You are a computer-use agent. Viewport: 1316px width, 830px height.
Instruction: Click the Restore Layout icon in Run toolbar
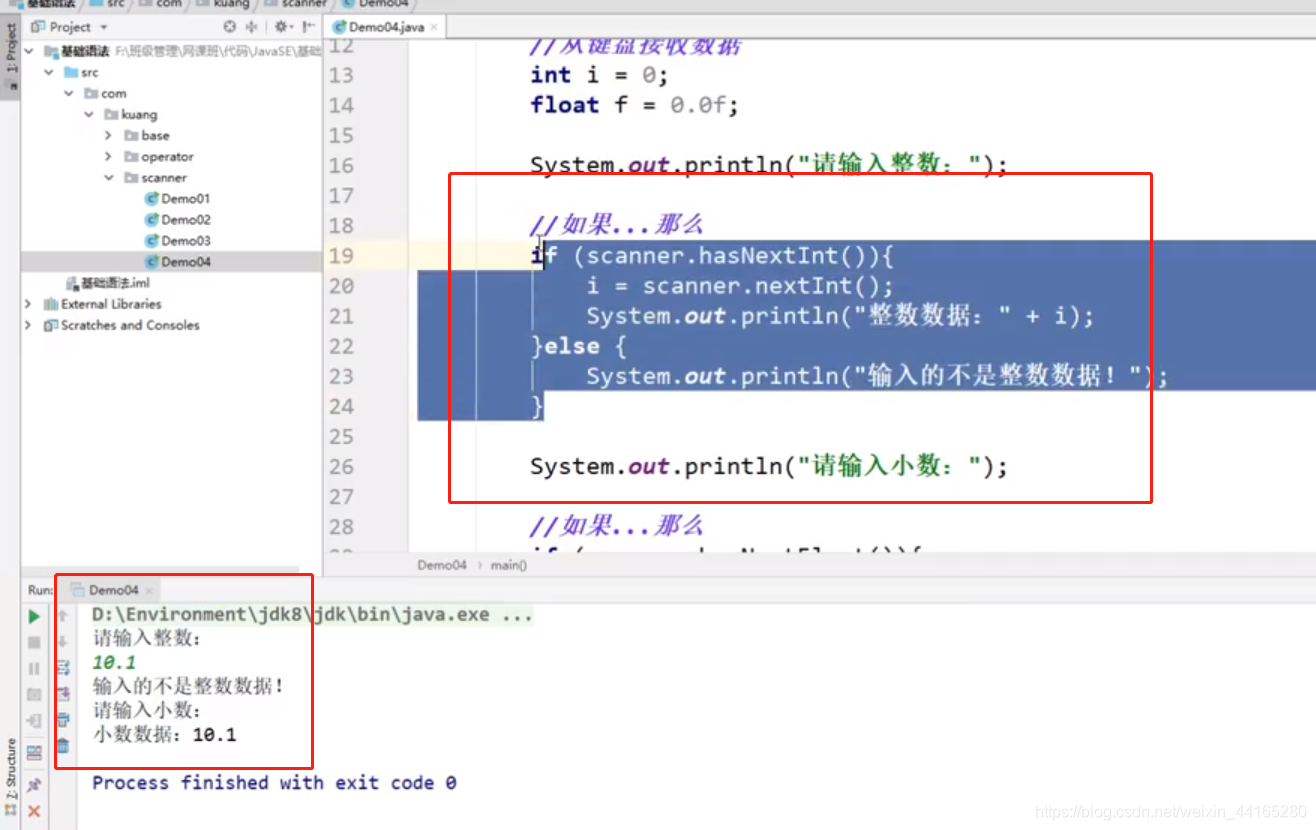click(34, 753)
